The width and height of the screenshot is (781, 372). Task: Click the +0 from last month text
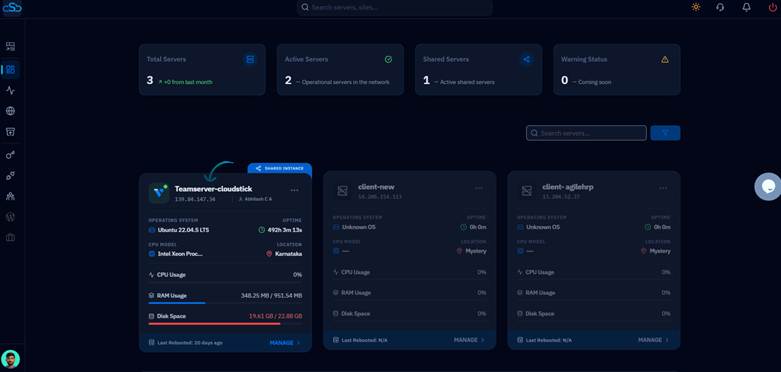[188, 82]
